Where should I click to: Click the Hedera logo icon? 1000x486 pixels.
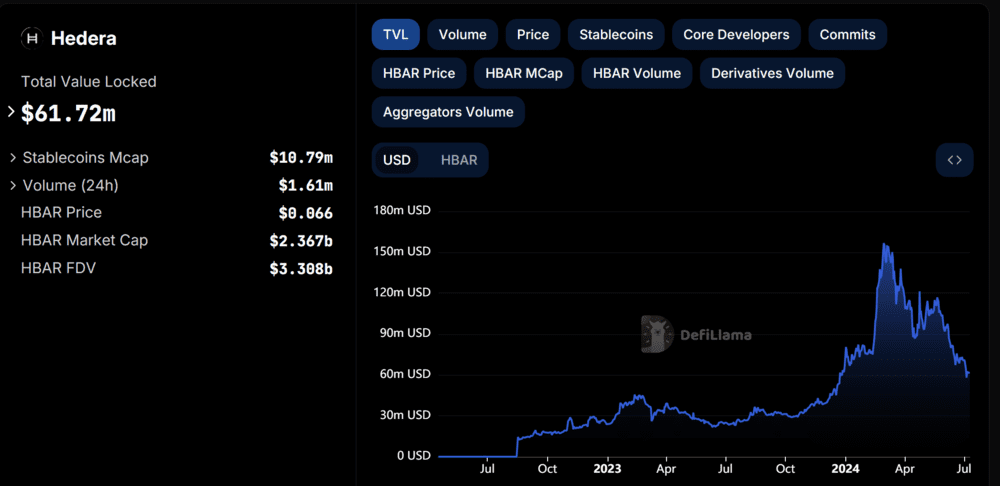(32, 38)
